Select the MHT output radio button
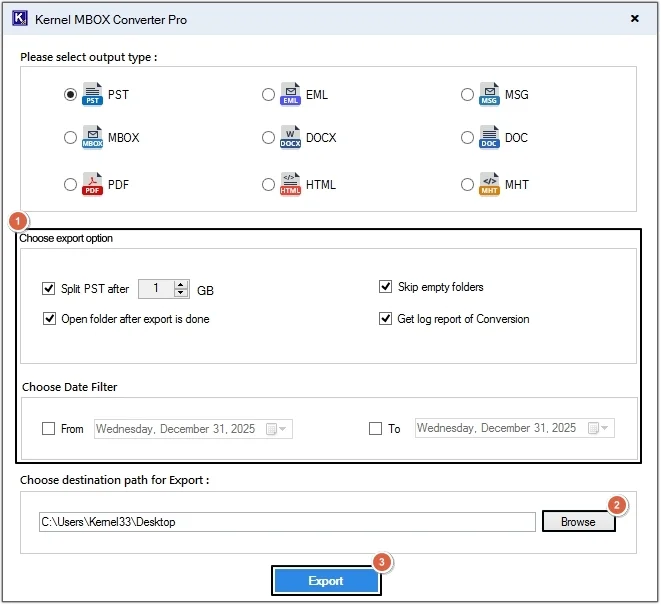661x605 pixels. point(467,185)
